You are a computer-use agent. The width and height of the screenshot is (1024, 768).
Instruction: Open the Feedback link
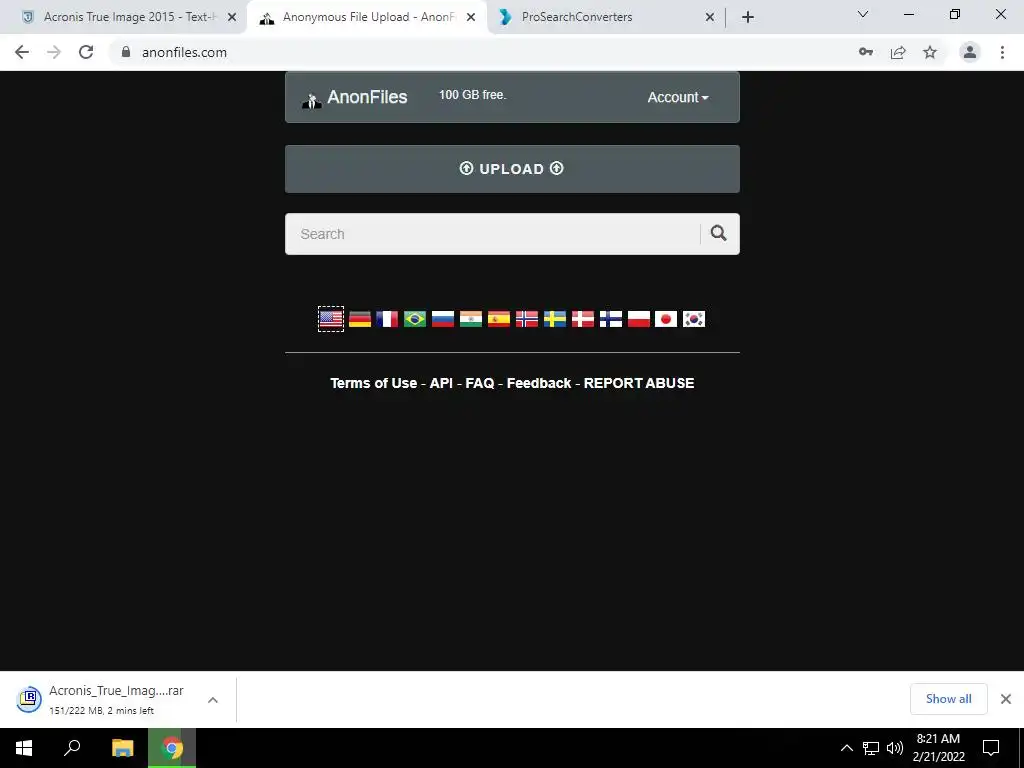tap(539, 383)
